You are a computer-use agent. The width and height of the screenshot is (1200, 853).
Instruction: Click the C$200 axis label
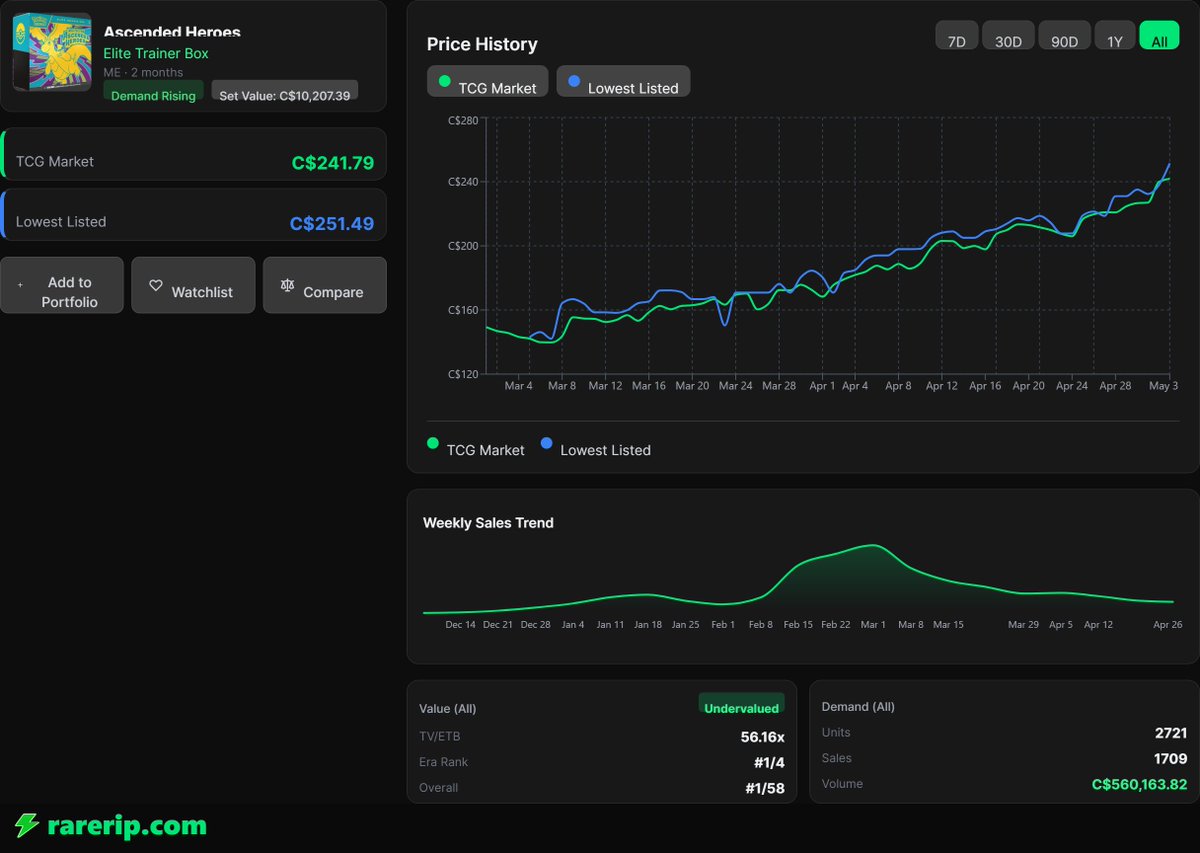tap(463, 246)
